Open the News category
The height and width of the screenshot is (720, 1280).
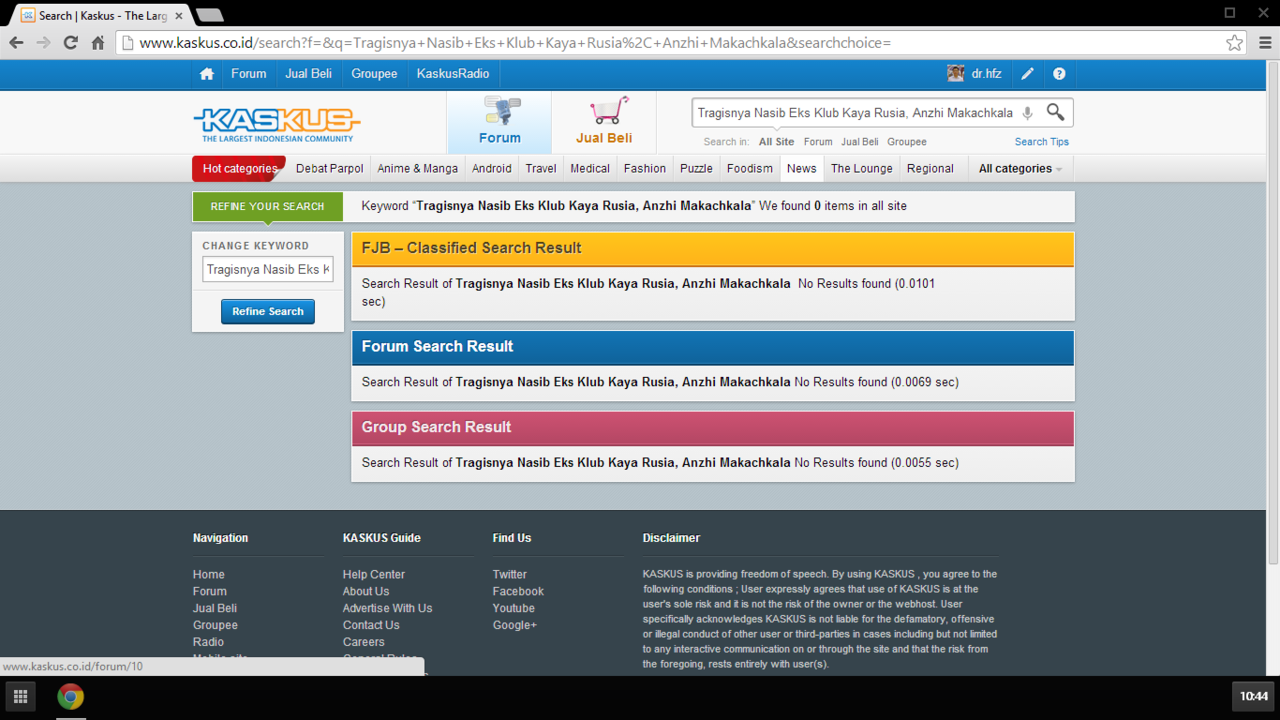pos(801,169)
